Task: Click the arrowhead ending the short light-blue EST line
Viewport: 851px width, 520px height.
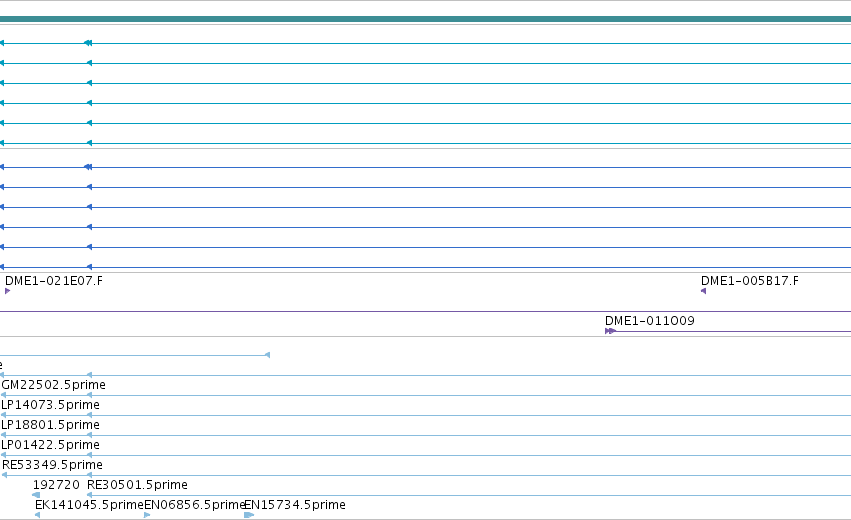Action: tap(268, 355)
